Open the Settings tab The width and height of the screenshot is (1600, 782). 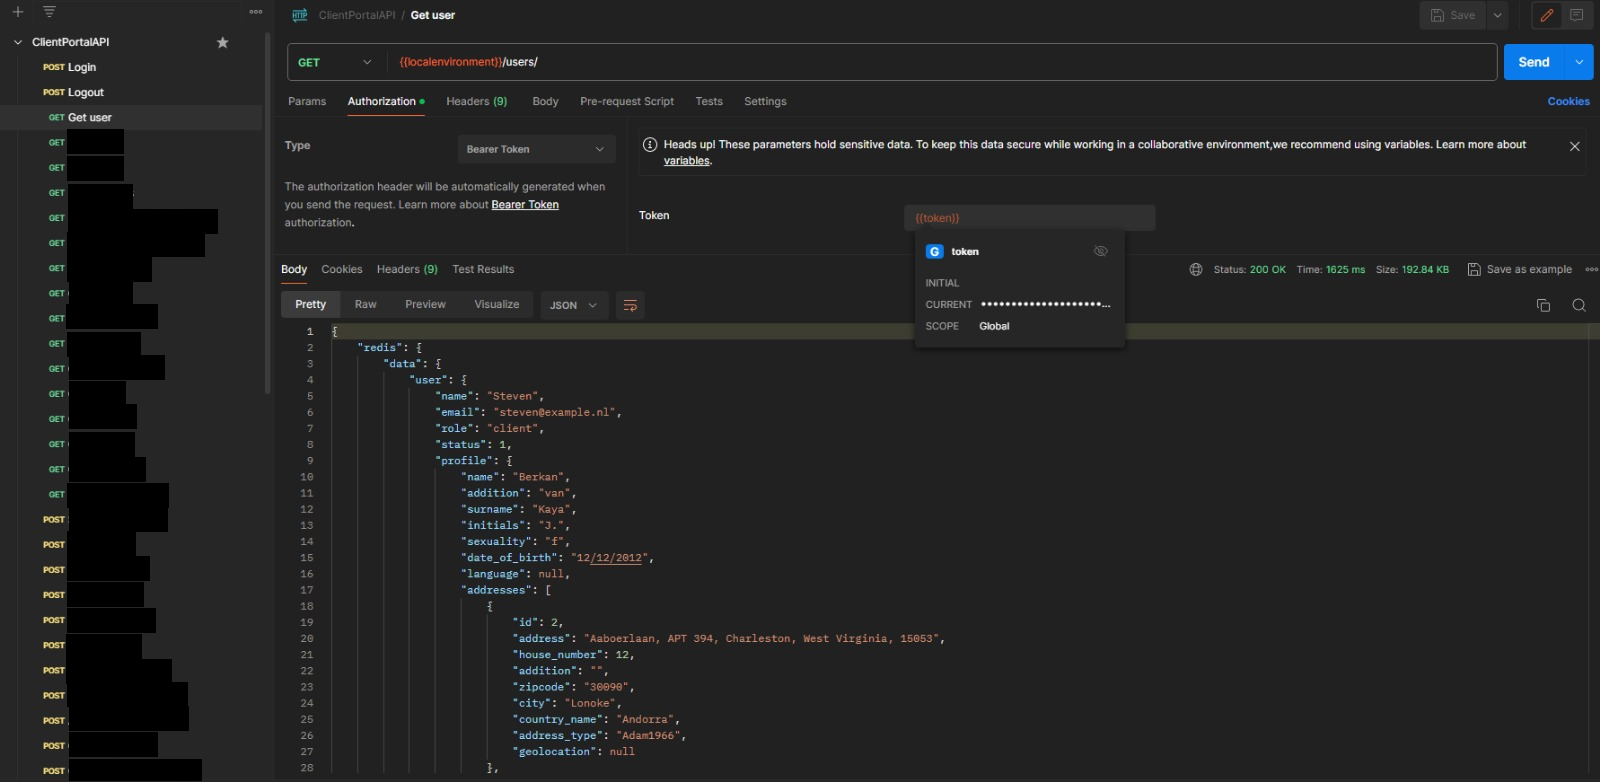click(765, 101)
